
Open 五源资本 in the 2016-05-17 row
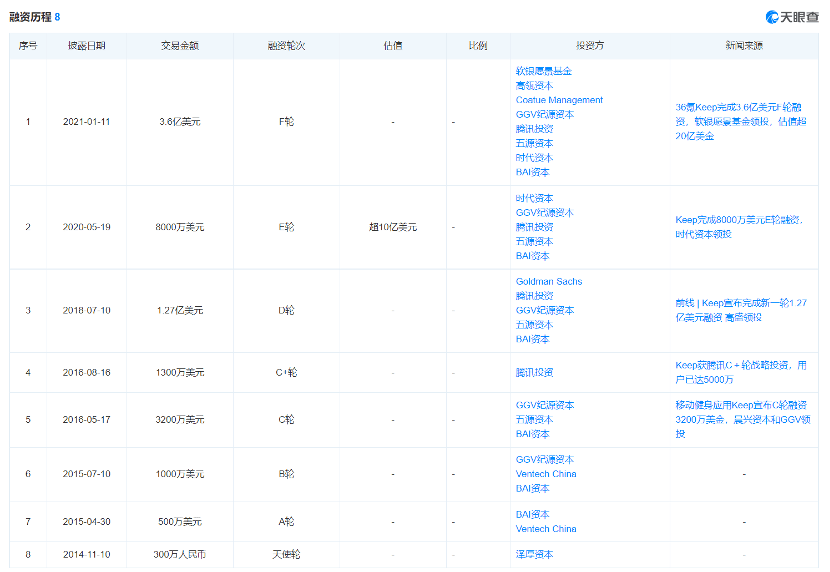pos(534,420)
